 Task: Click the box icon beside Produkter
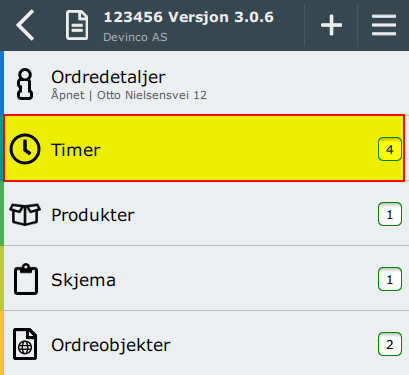coord(25,214)
